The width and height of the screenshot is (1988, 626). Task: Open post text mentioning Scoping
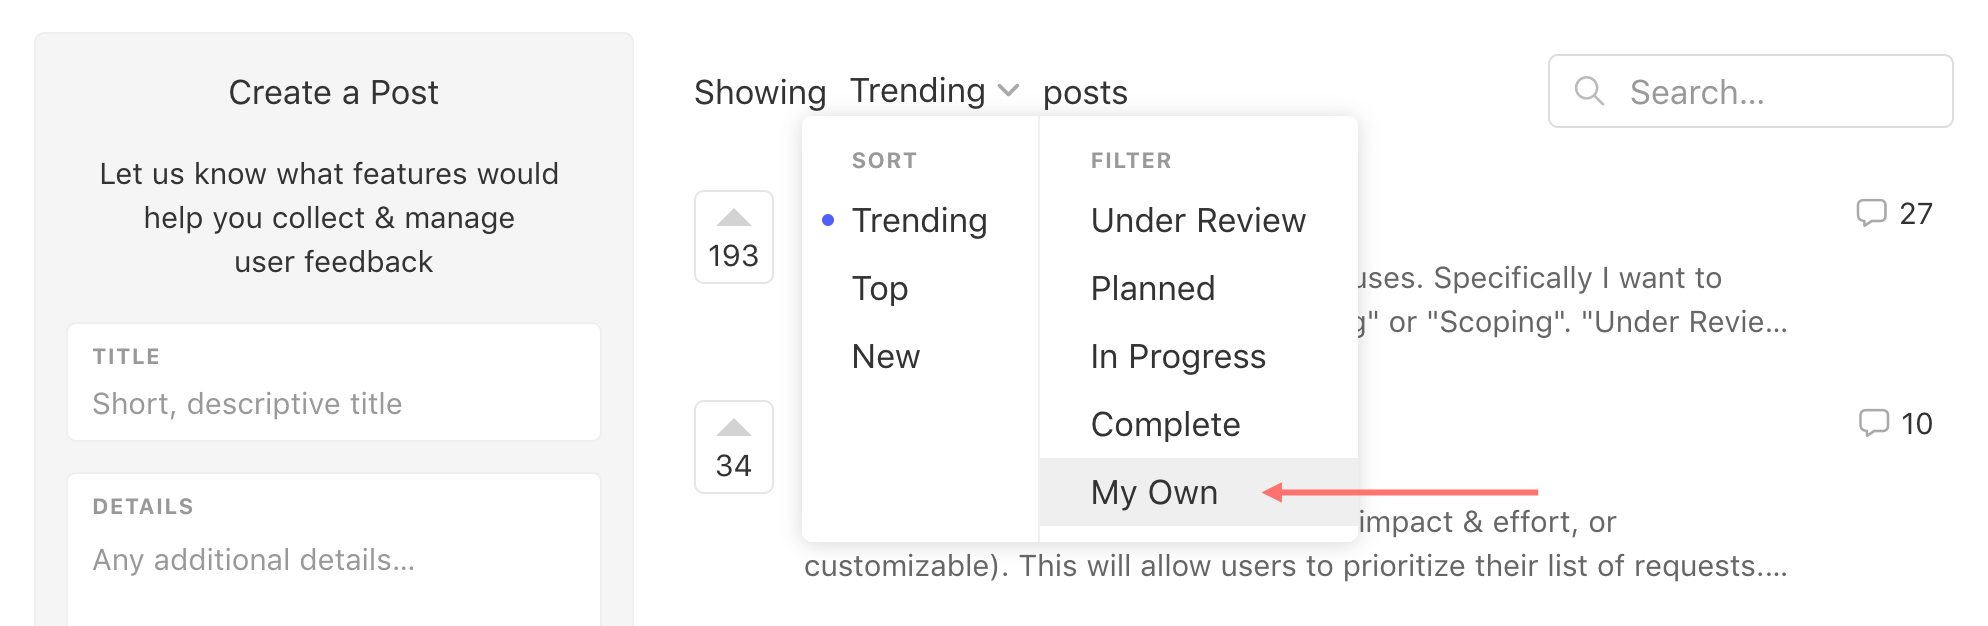[1571, 300]
